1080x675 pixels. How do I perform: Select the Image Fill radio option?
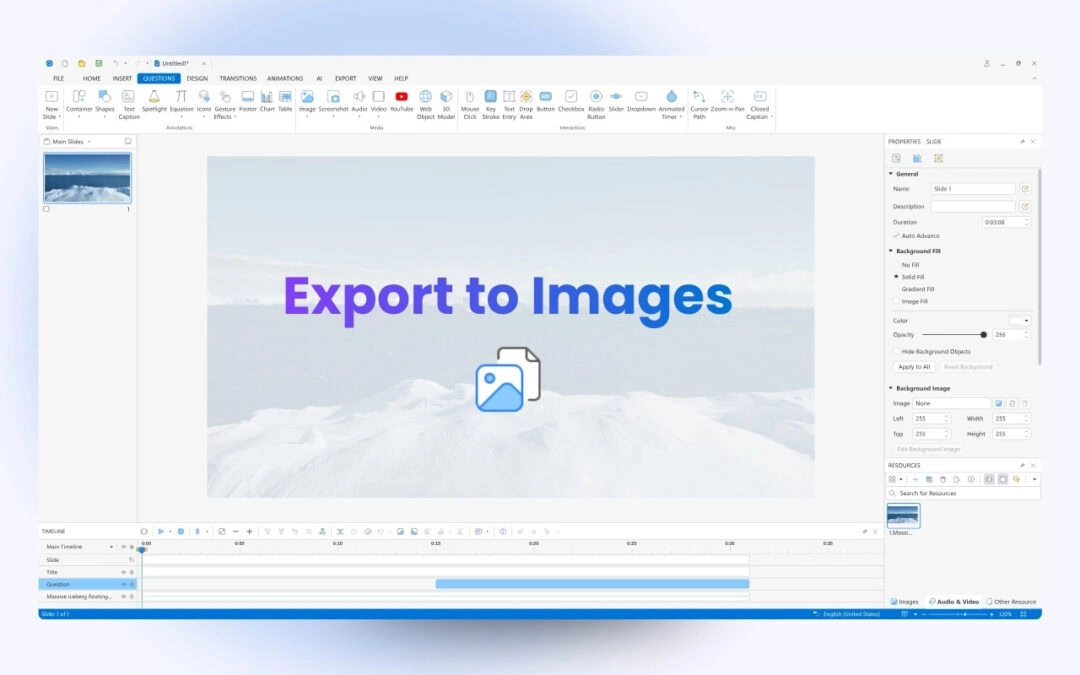(x=897, y=301)
